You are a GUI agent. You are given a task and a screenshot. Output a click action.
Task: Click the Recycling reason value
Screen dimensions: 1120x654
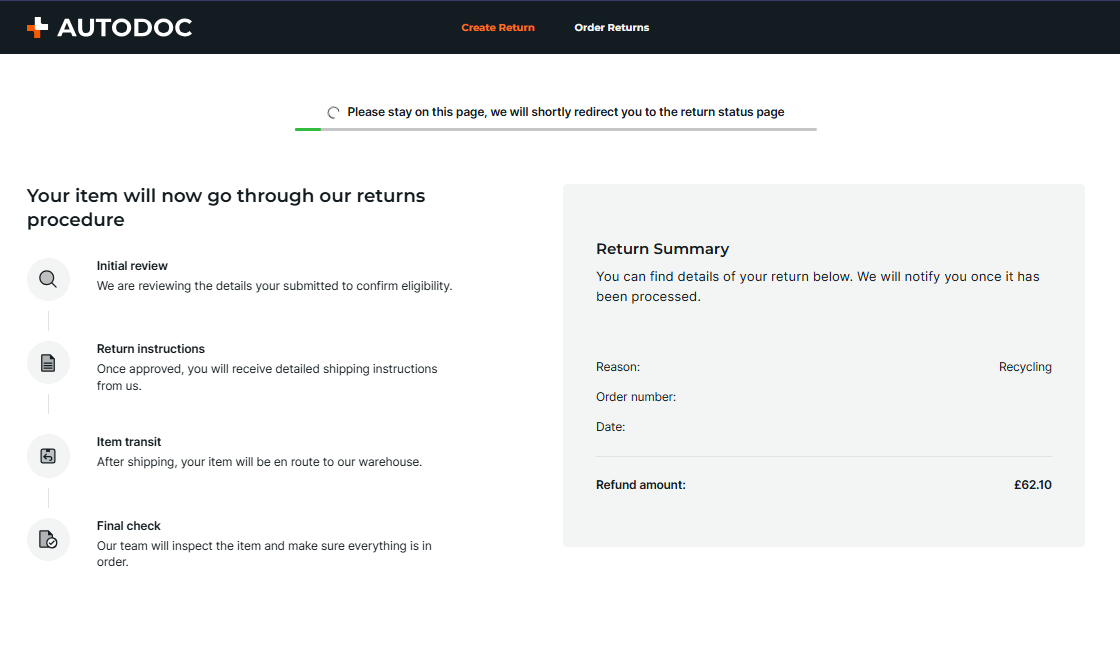1025,367
